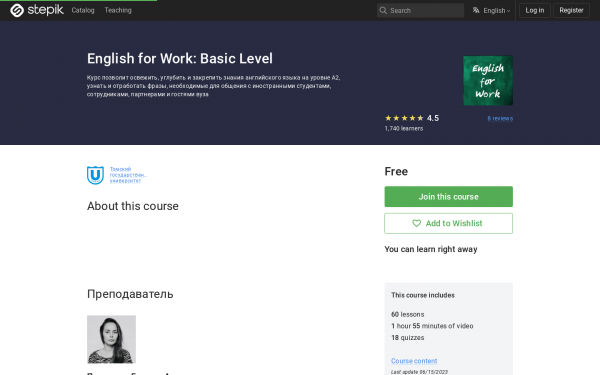Screen dimensions: 600x375
Task: Click 'You can learn right away' text
Action: click(431, 249)
